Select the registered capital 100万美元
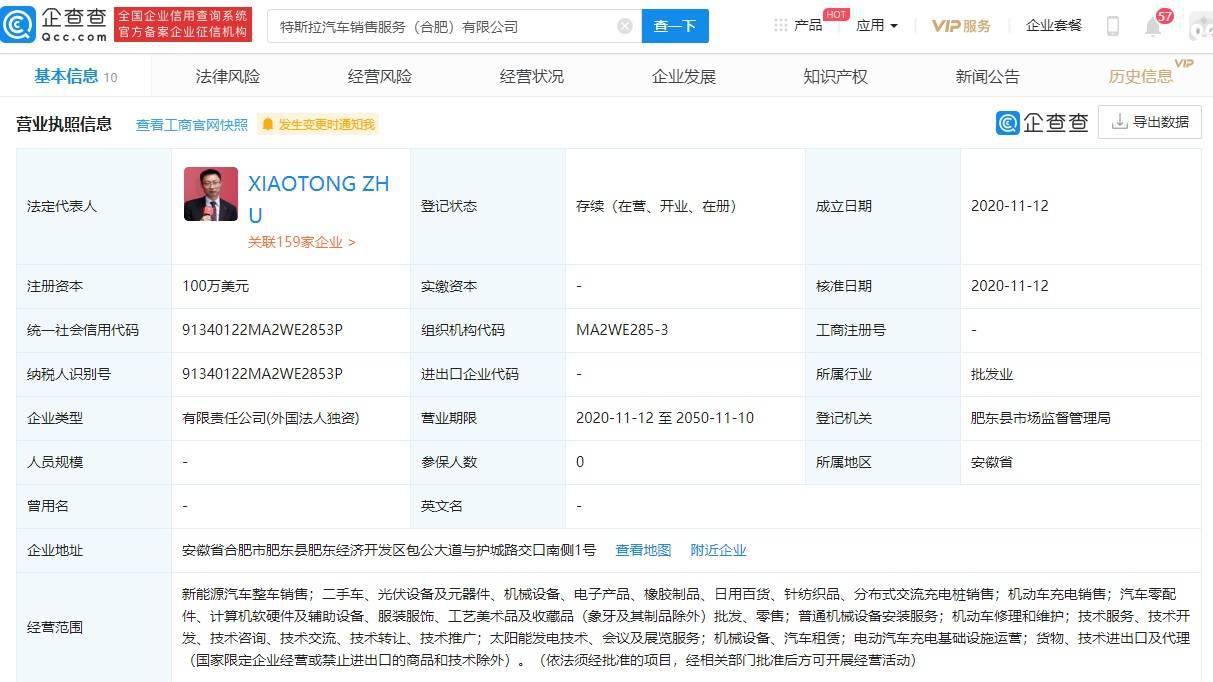 (215, 286)
